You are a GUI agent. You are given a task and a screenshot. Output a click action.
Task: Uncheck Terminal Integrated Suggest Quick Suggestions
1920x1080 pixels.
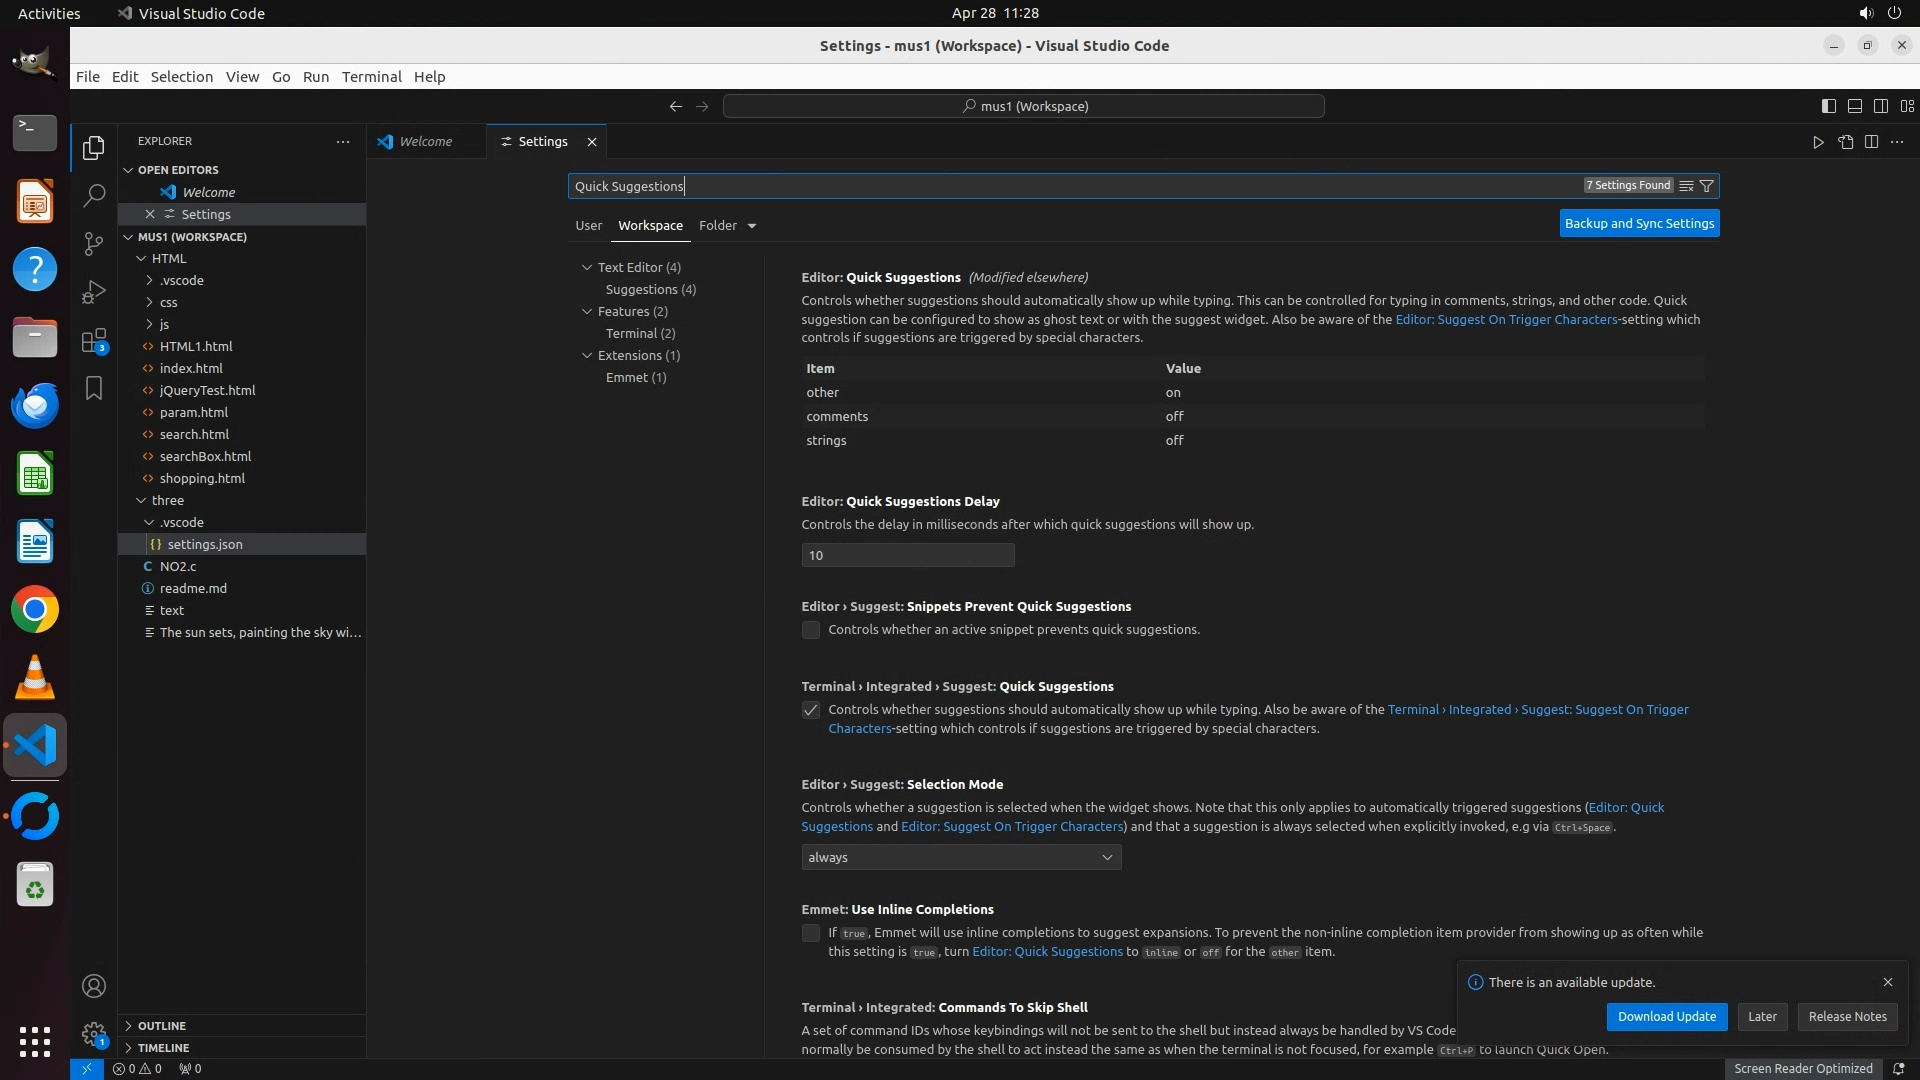(811, 710)
